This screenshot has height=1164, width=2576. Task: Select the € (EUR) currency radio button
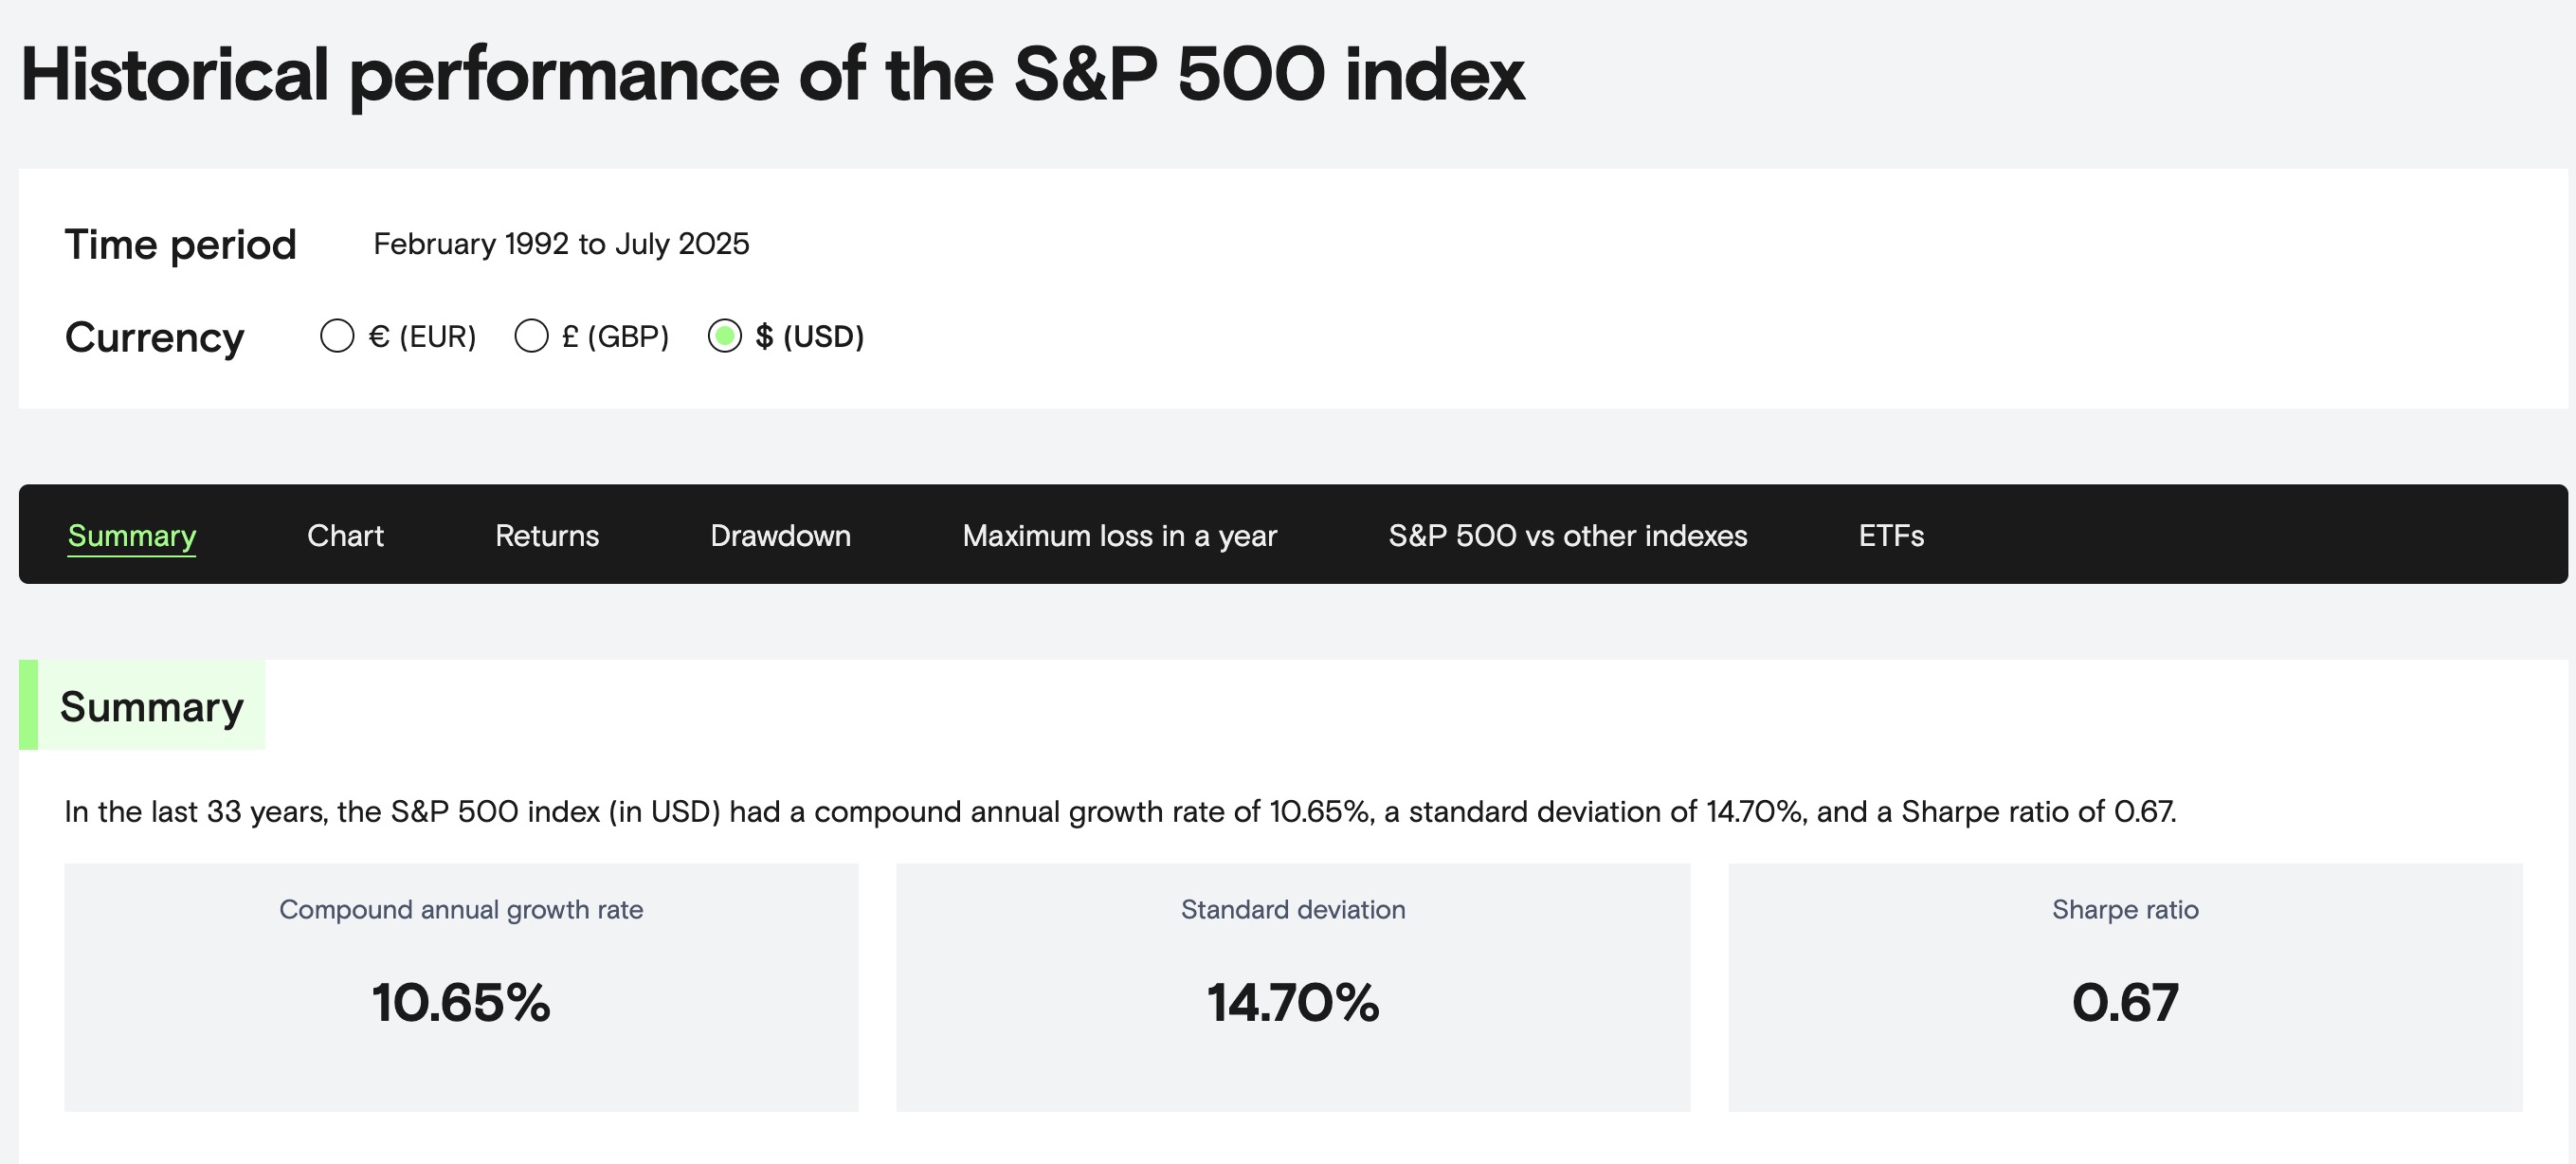337,336
